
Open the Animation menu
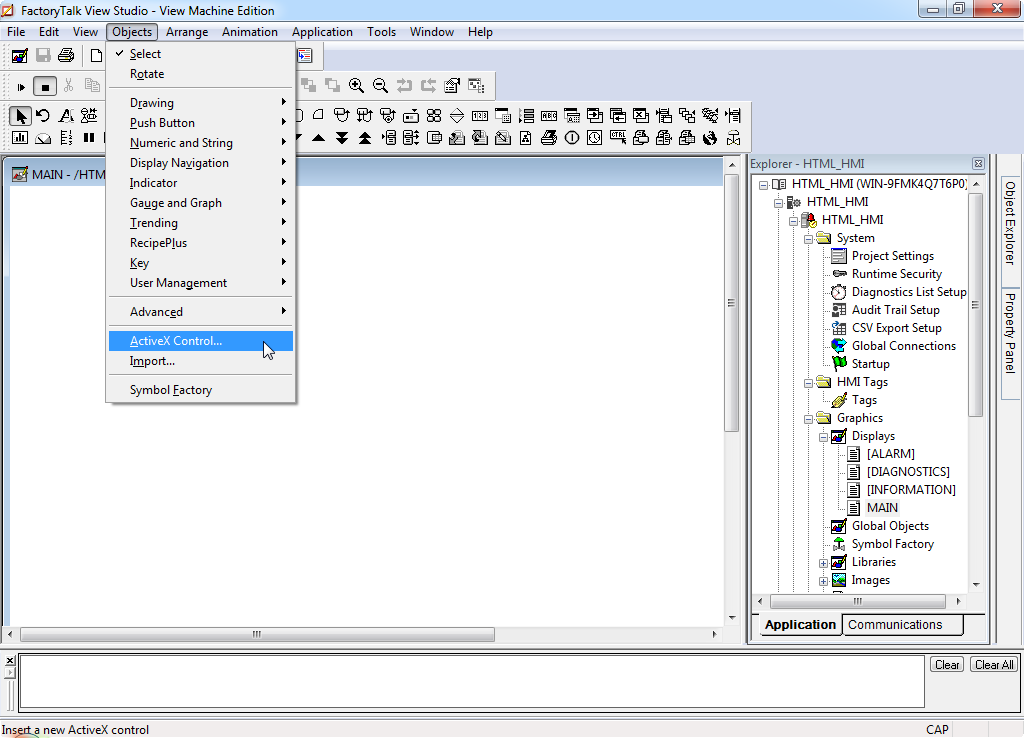point(249,32)
